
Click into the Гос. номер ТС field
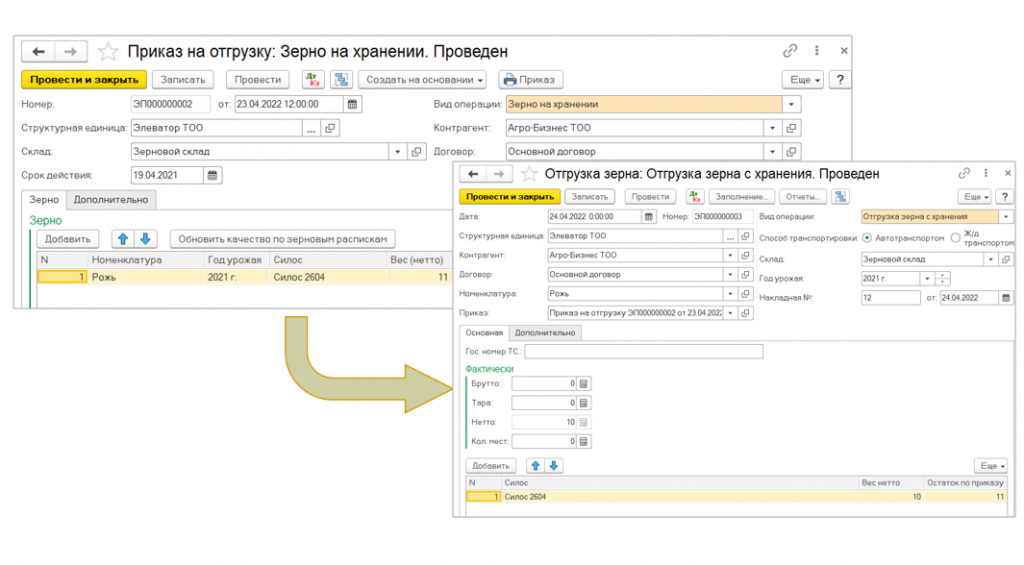(643, 351)
